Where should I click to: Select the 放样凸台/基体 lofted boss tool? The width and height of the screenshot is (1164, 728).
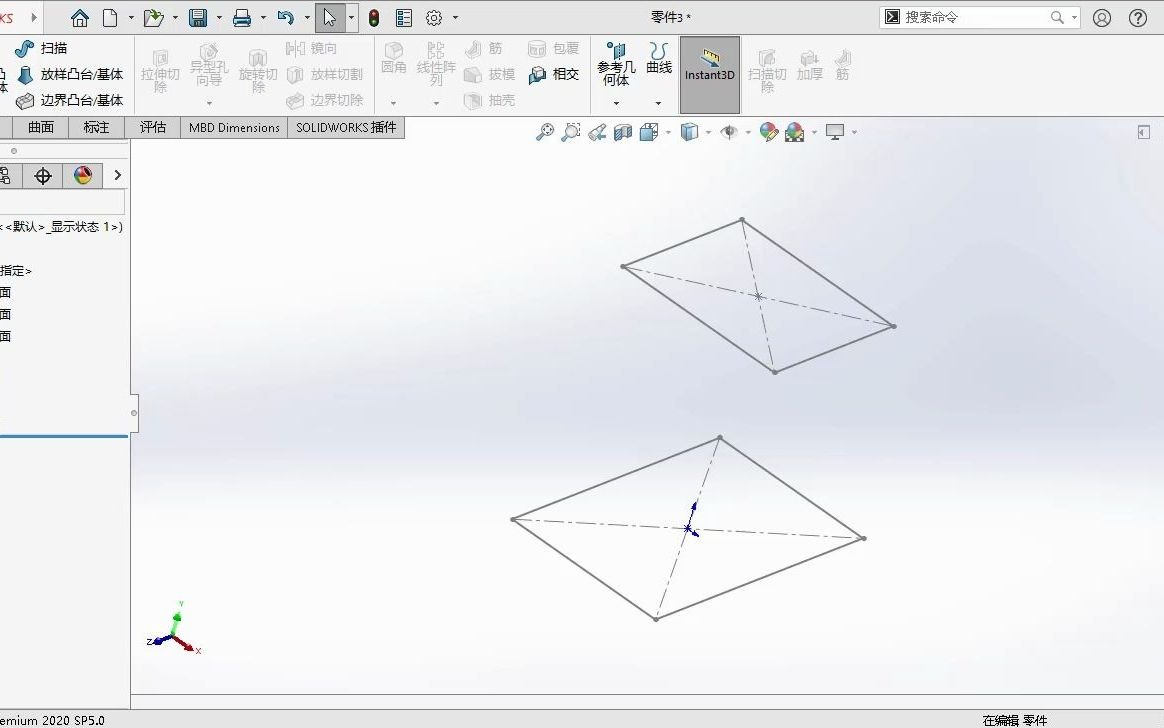[67, 73]
